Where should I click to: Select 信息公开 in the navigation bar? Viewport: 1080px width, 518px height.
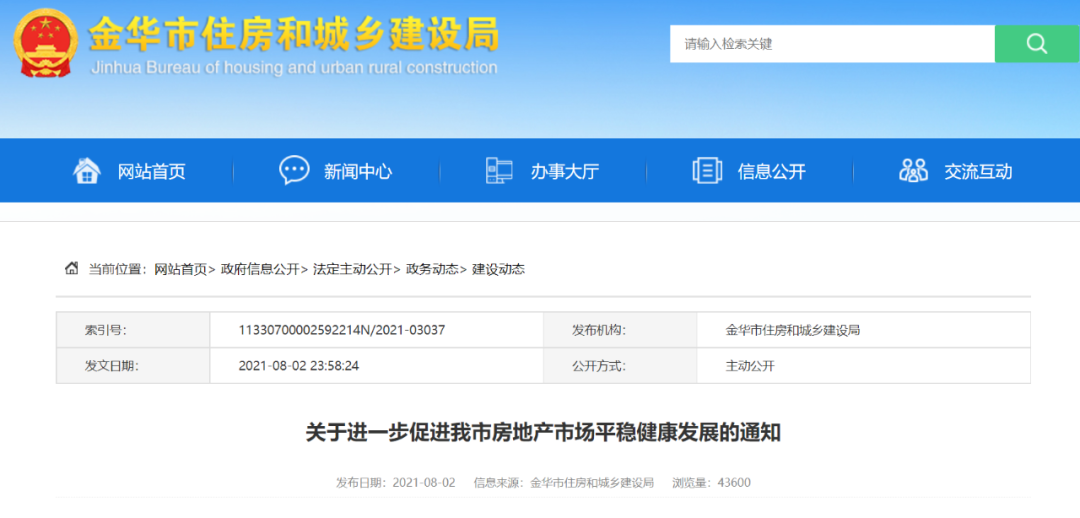click(x=772, y=172)
